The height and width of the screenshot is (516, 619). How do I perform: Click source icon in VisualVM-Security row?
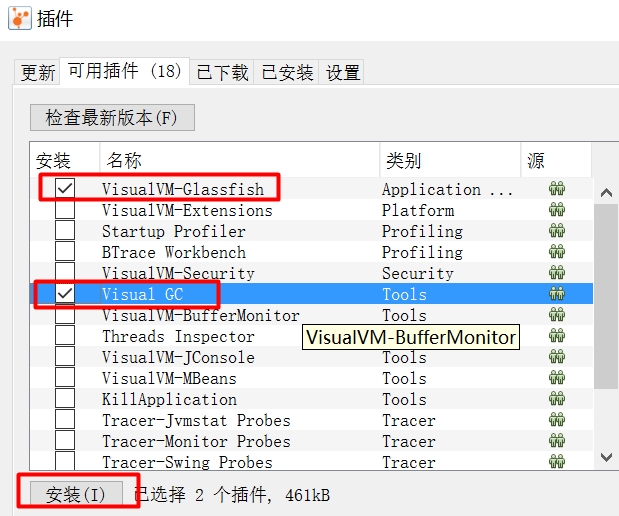tap(557, 273)
